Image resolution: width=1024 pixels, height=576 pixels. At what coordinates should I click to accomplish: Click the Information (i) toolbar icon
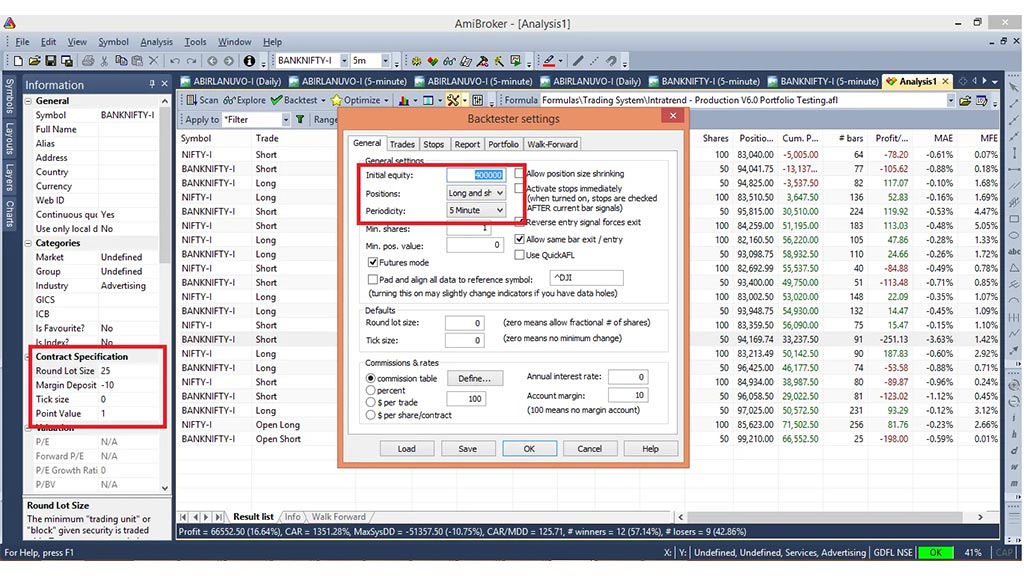(249, 61)
